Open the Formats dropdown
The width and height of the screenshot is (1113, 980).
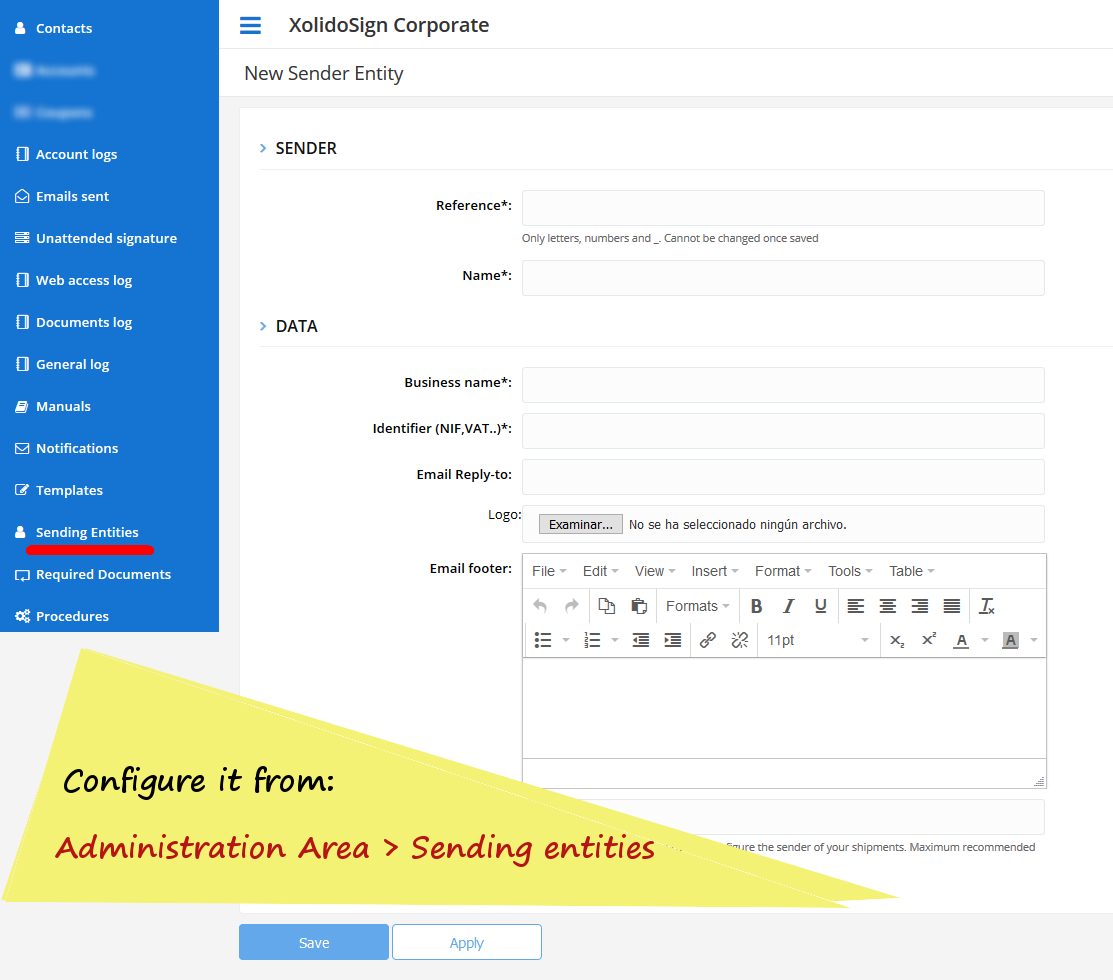698,606
